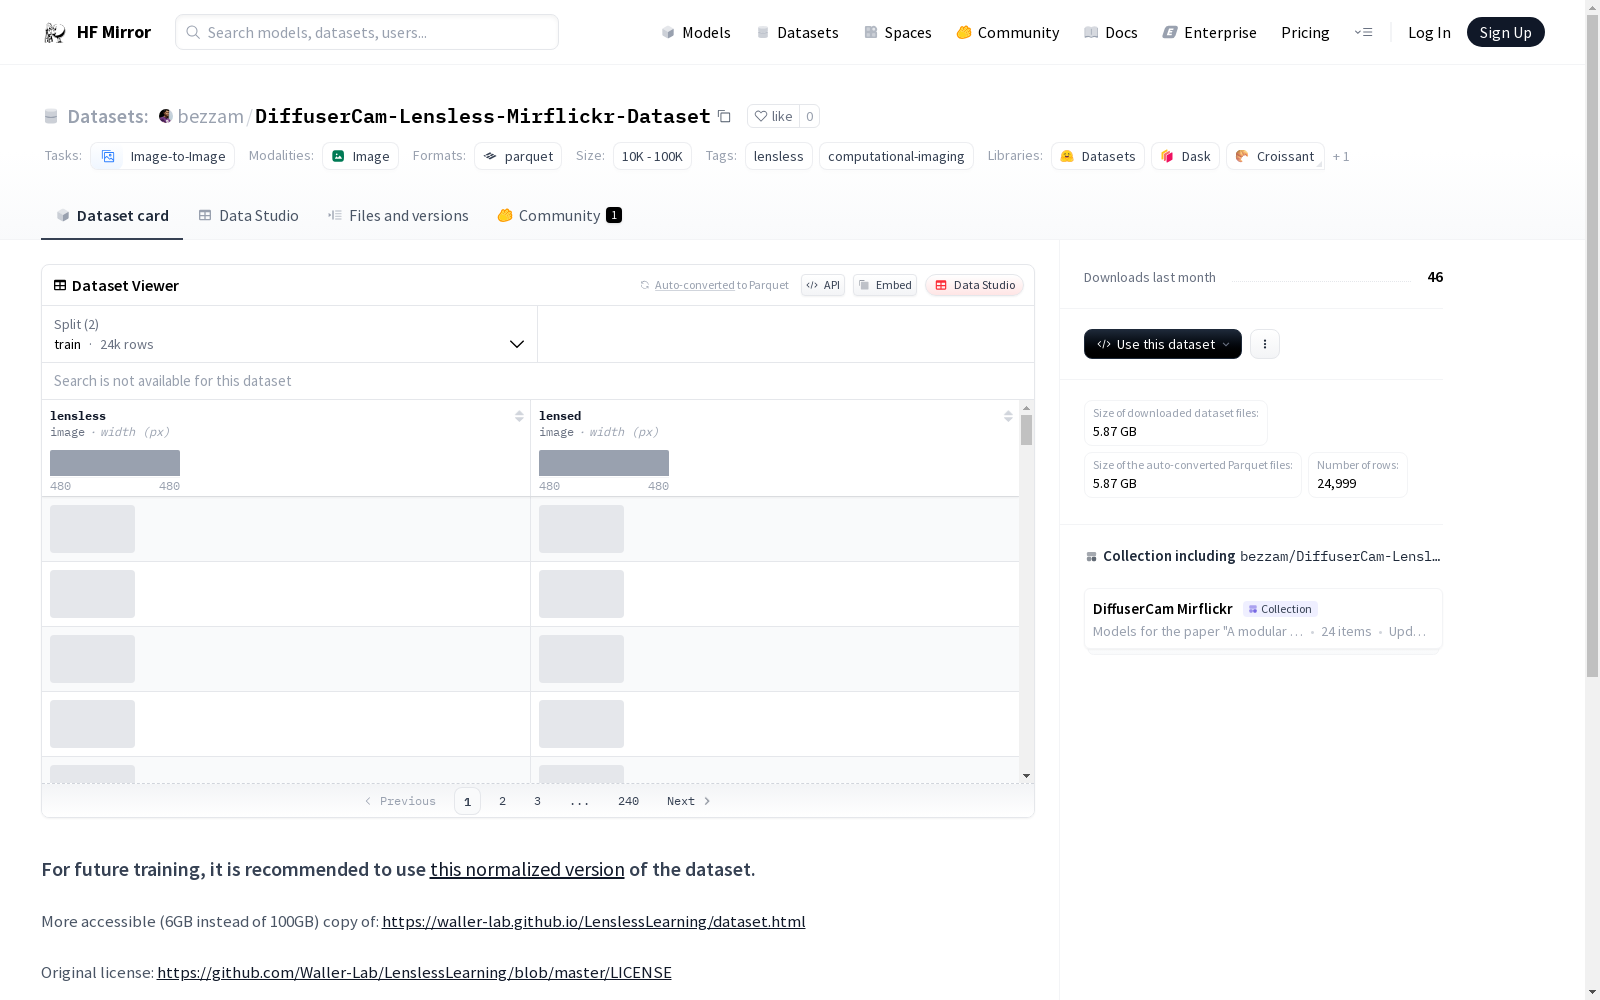Expand the +1 more libraries

[x=1341, y=156]
